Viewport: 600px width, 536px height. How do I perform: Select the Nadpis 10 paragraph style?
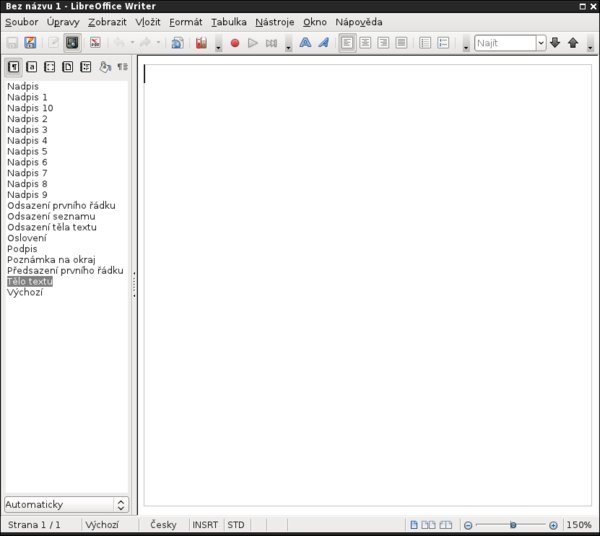(x=30, y=108)
